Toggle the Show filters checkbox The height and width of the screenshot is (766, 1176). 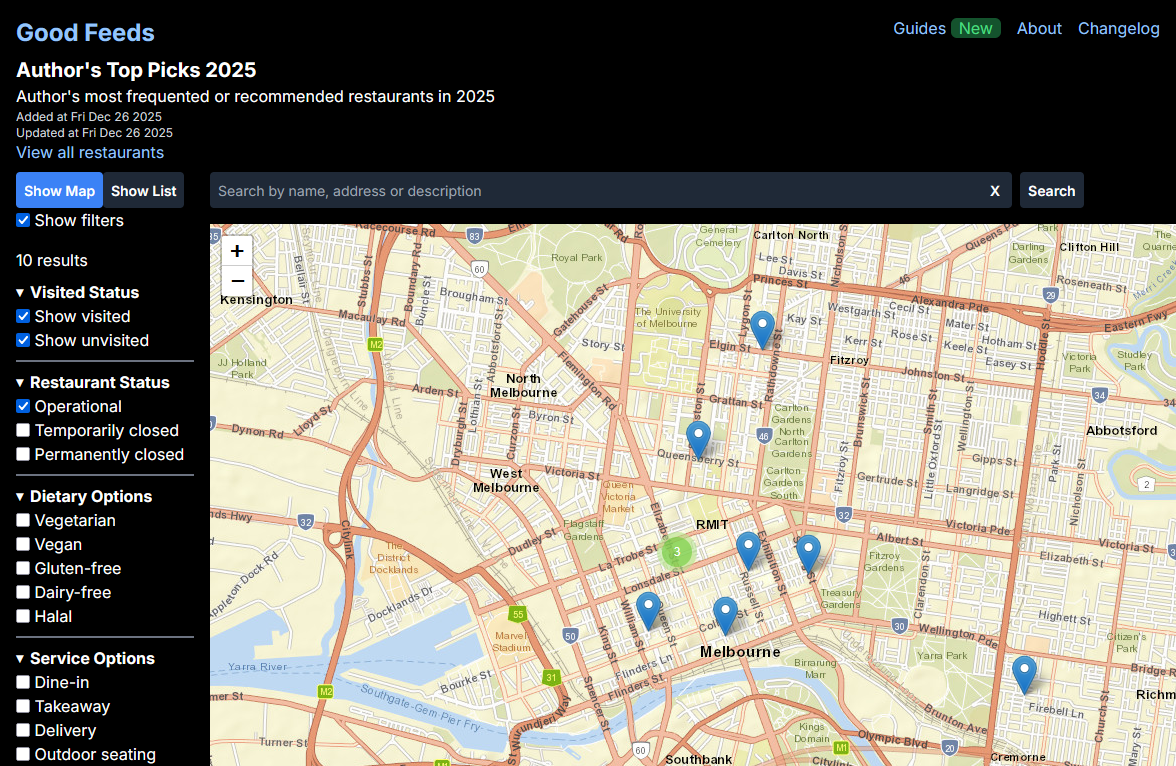coord(22,220)
